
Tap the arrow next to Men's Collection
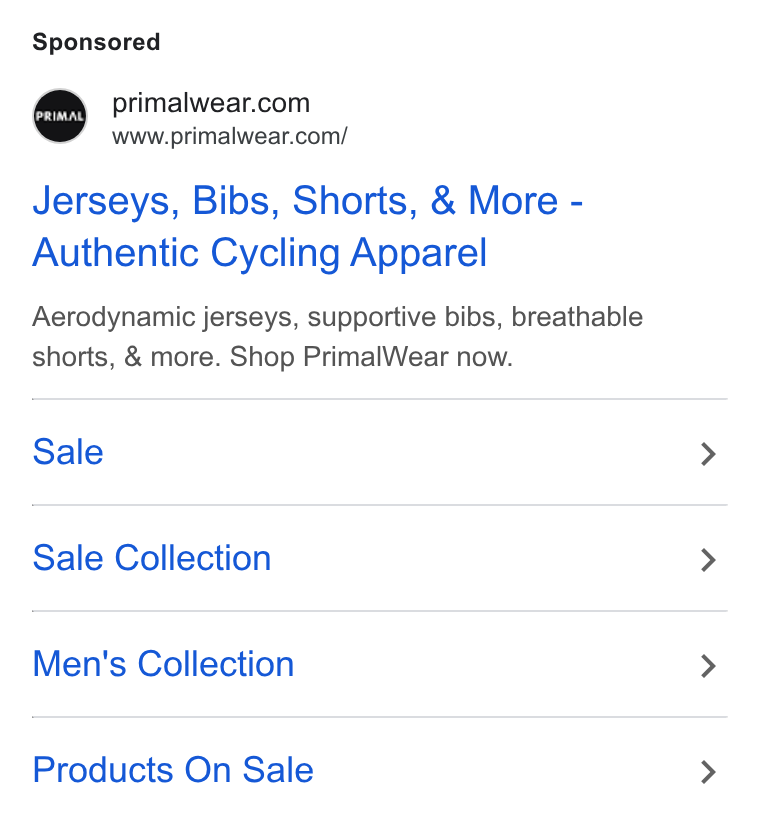click(x=708, y=666)
